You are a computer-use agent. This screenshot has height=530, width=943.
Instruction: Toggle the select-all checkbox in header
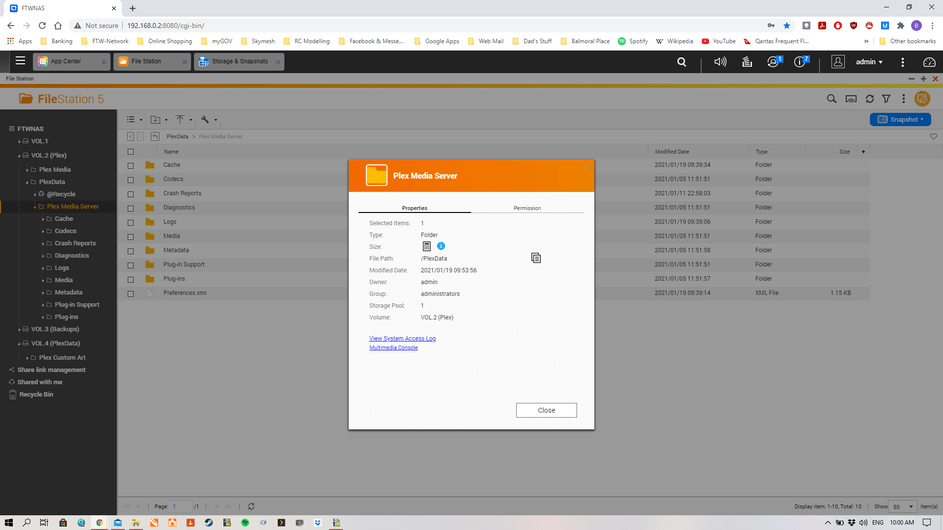pos(131,152)
